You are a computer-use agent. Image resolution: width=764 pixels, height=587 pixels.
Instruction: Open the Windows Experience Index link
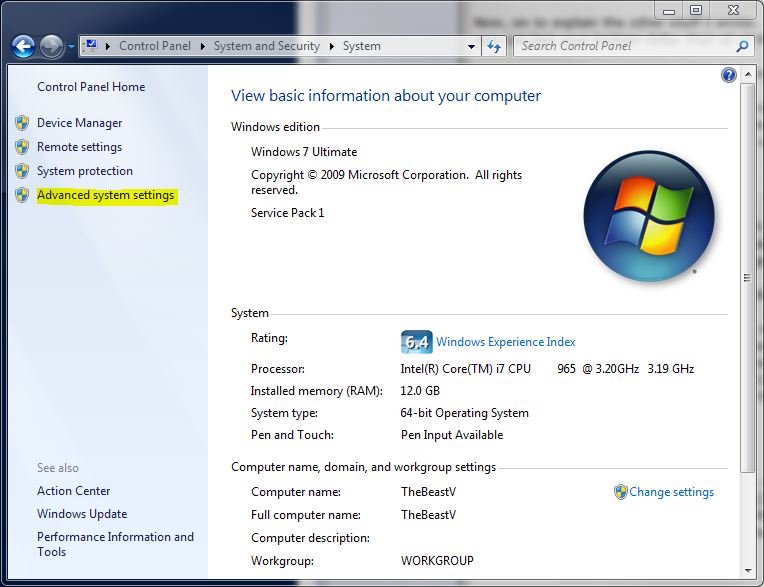(x=505, y=342)
